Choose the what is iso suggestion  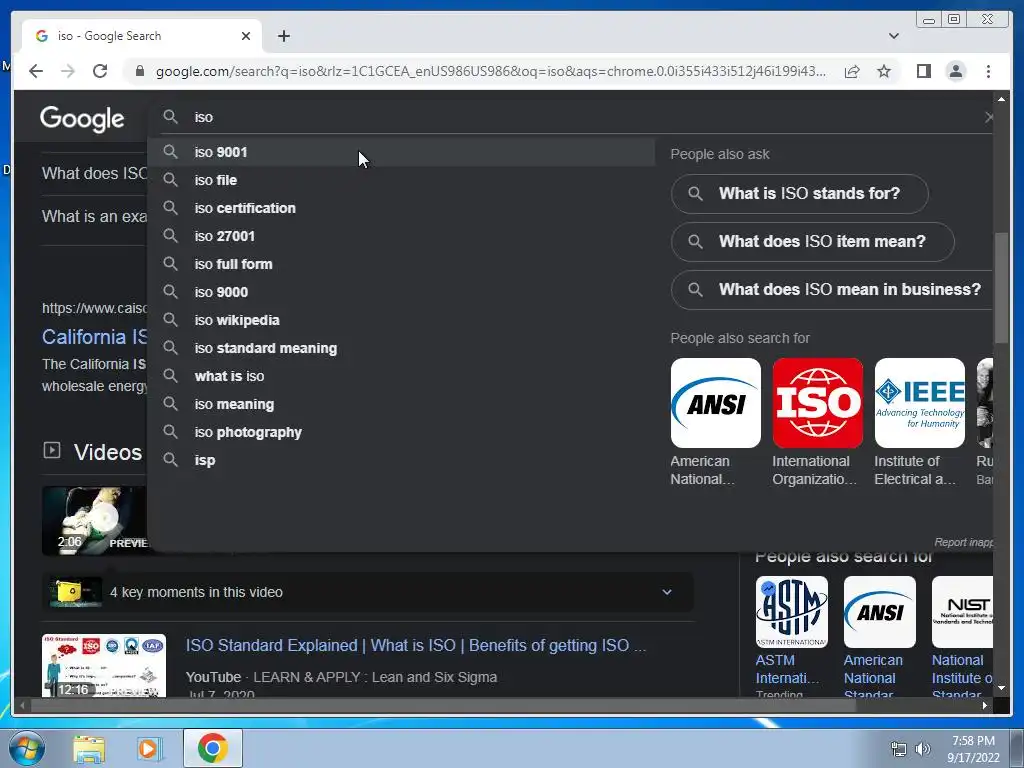pyautogui.click(x=402, y=377)
